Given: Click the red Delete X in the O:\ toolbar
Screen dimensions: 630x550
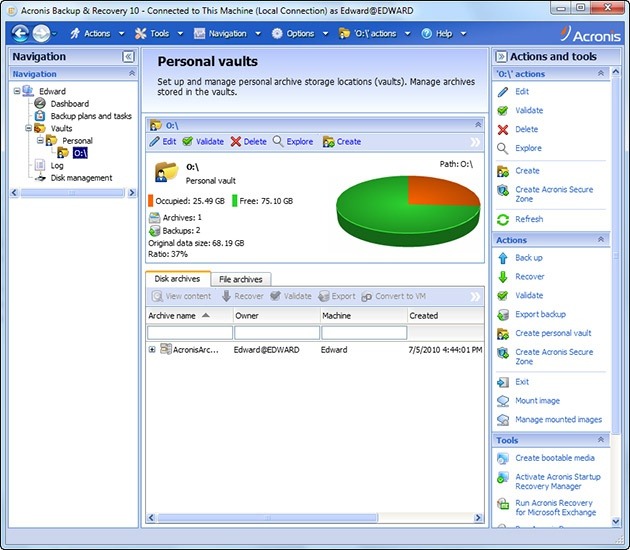Looking at the screenshot, I should click(236, 141).
